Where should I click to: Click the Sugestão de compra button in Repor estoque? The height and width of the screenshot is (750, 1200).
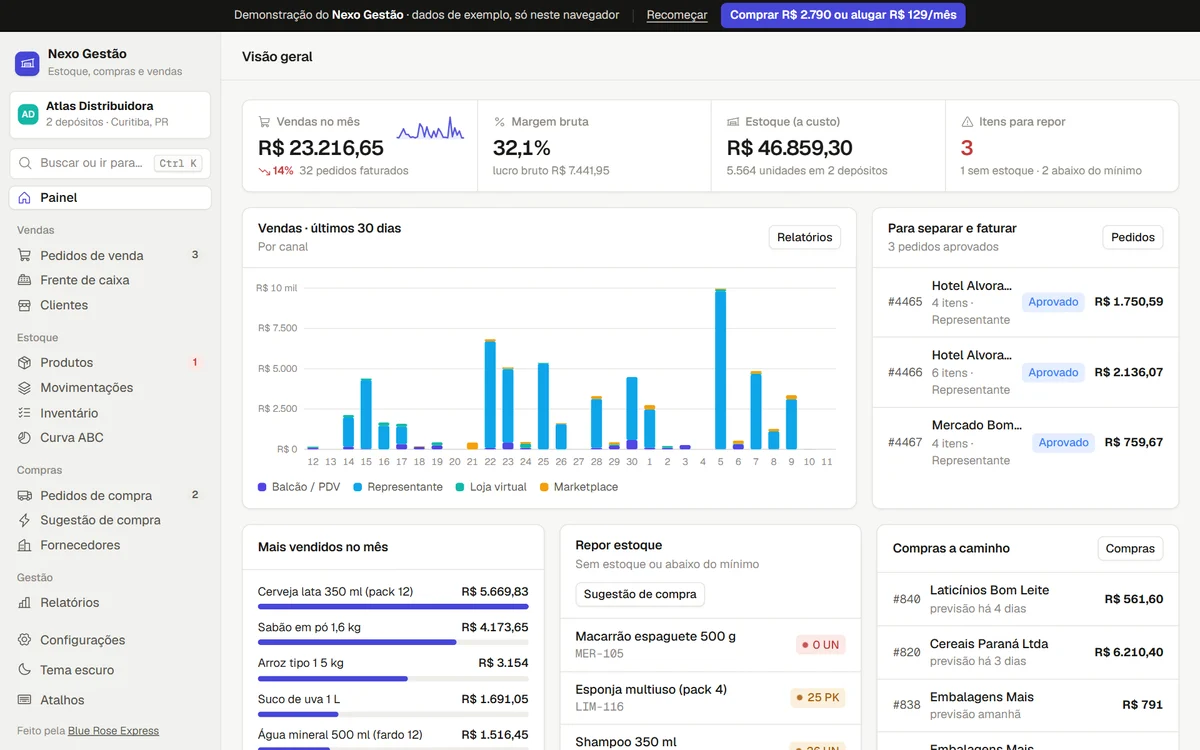click(640, 594)
